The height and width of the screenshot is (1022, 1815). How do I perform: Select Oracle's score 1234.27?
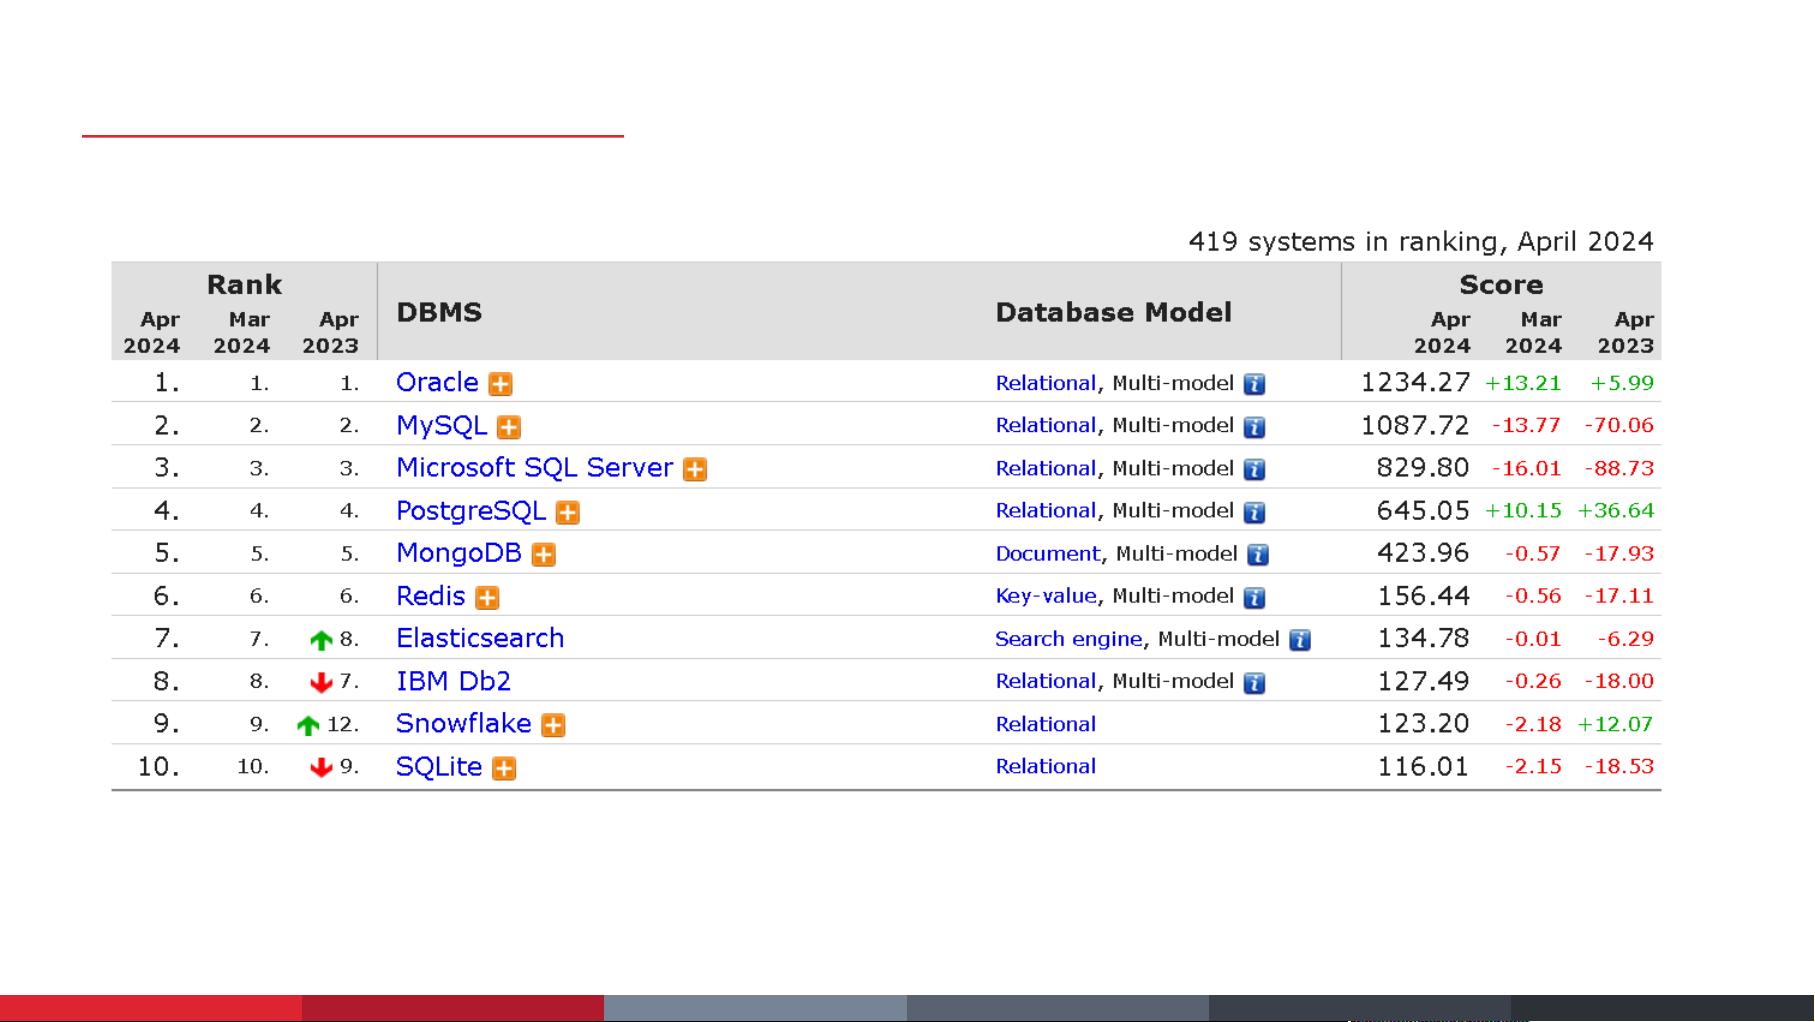[x=1415, y=382]
